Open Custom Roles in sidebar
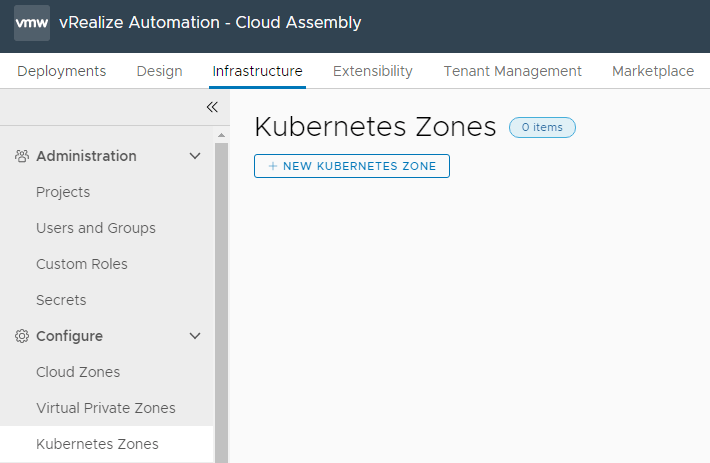This screenshot has width=710, height=463. coord(82,264)
